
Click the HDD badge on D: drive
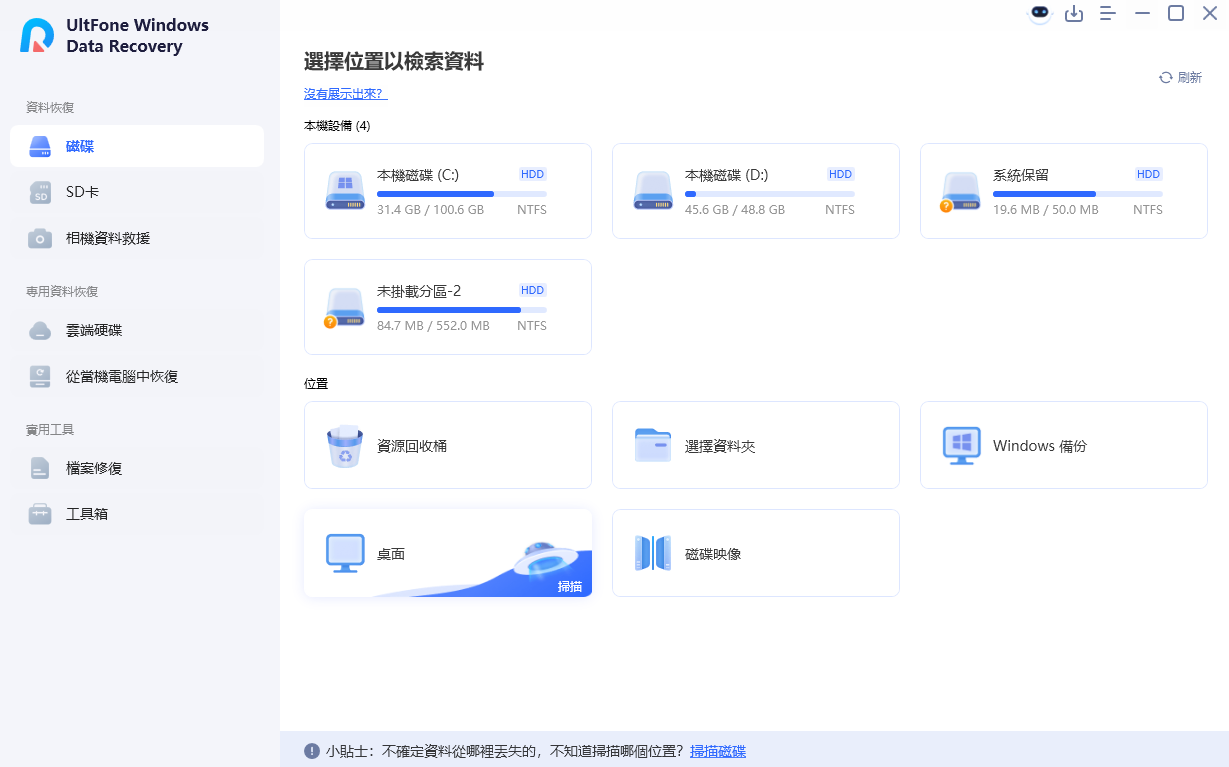(x=841, y=174)
